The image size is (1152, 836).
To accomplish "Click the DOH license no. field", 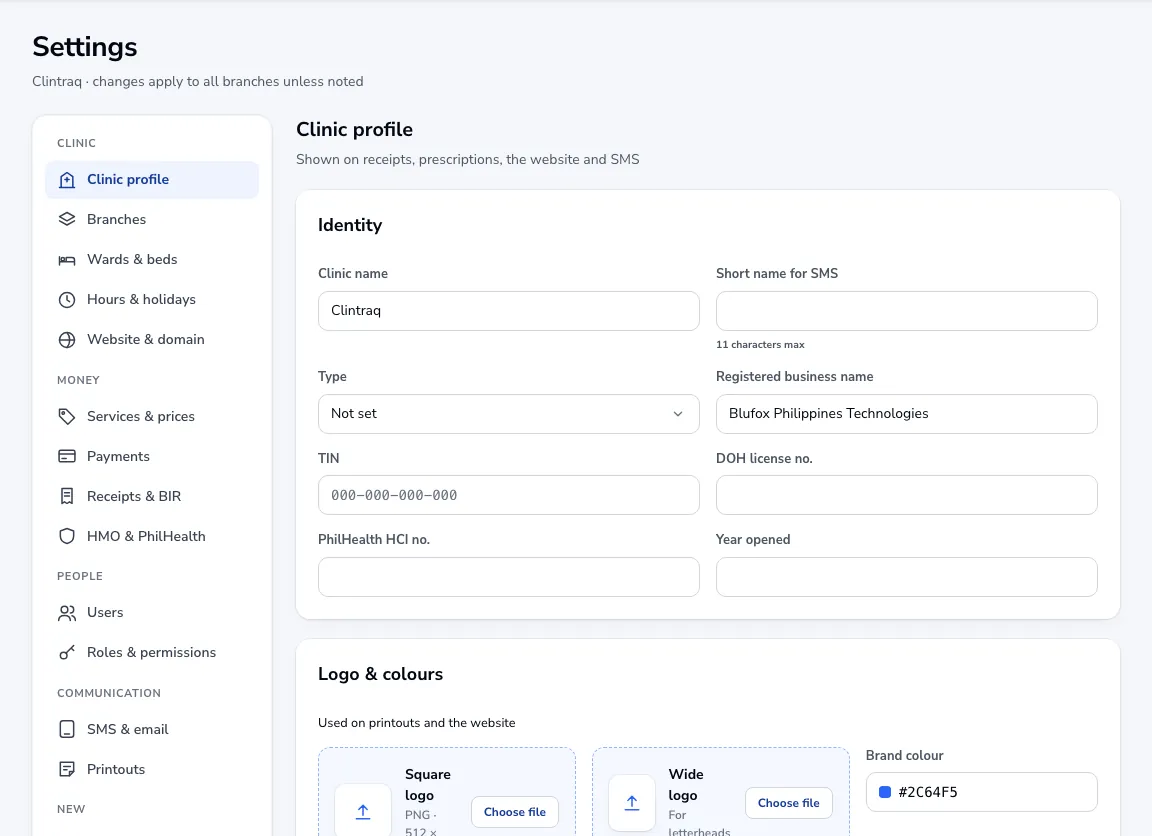I will (907, 495).
